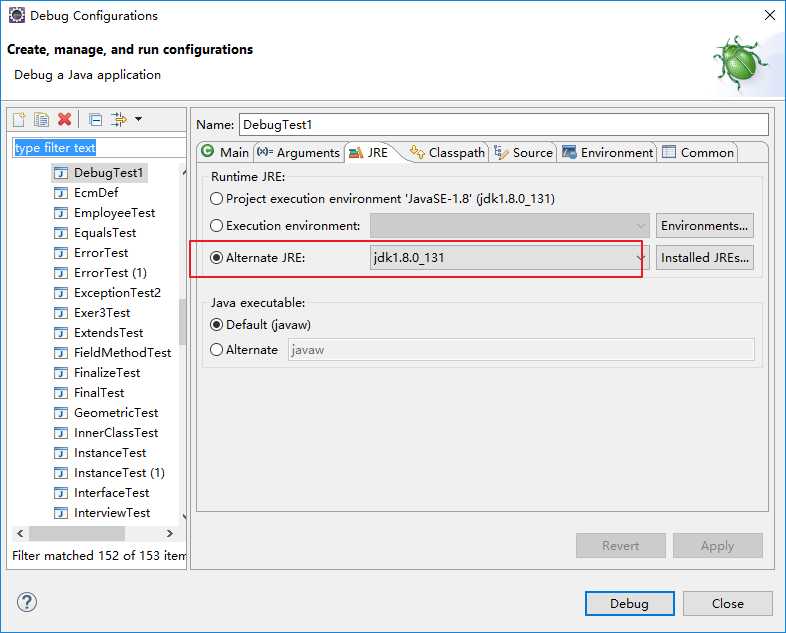
Task: Delete the selected launch configuration
Action: coord(65,120)
